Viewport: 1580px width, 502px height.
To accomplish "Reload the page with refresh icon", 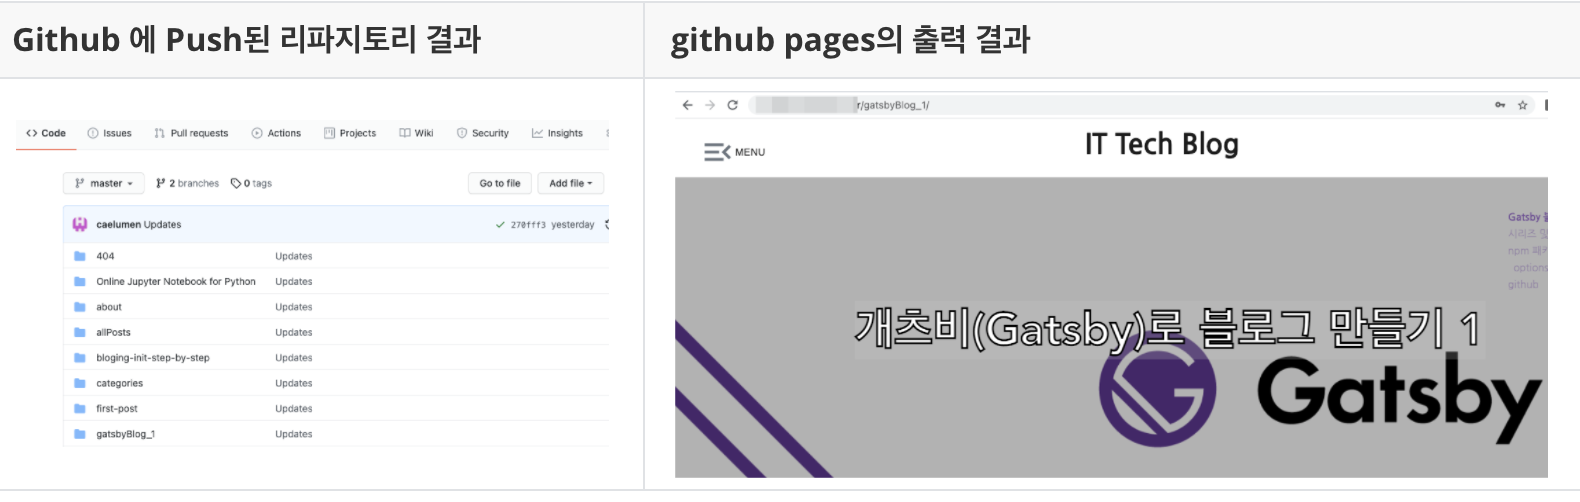I will coord(732,105).
